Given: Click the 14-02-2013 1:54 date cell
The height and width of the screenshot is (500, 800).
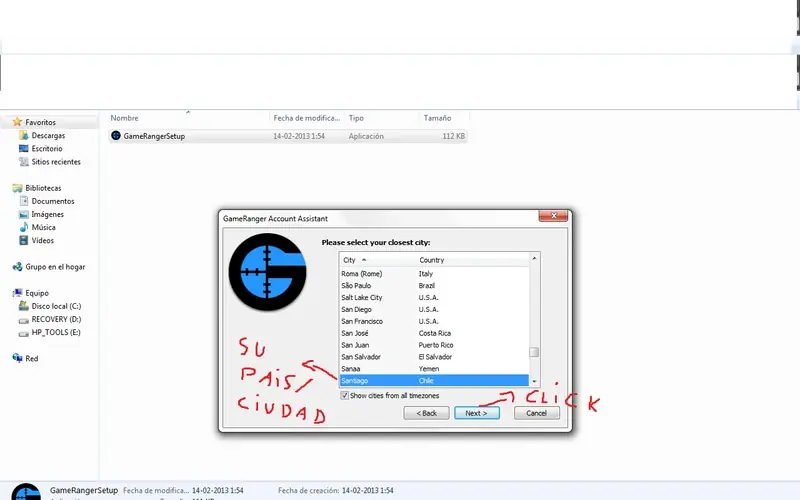Looking at the screenshot, I should pos(298,136).
